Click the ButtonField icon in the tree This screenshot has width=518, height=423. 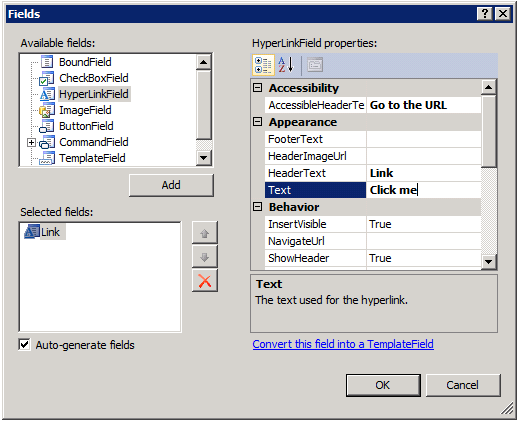point(47,126)
